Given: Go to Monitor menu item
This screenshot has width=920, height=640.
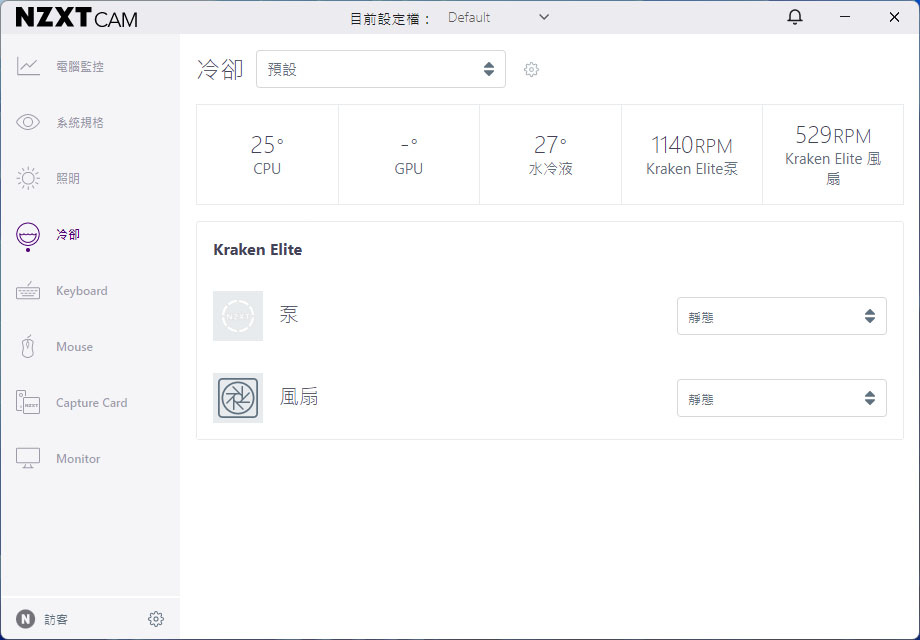Looking at the screenshot, I should pos(78,459).
